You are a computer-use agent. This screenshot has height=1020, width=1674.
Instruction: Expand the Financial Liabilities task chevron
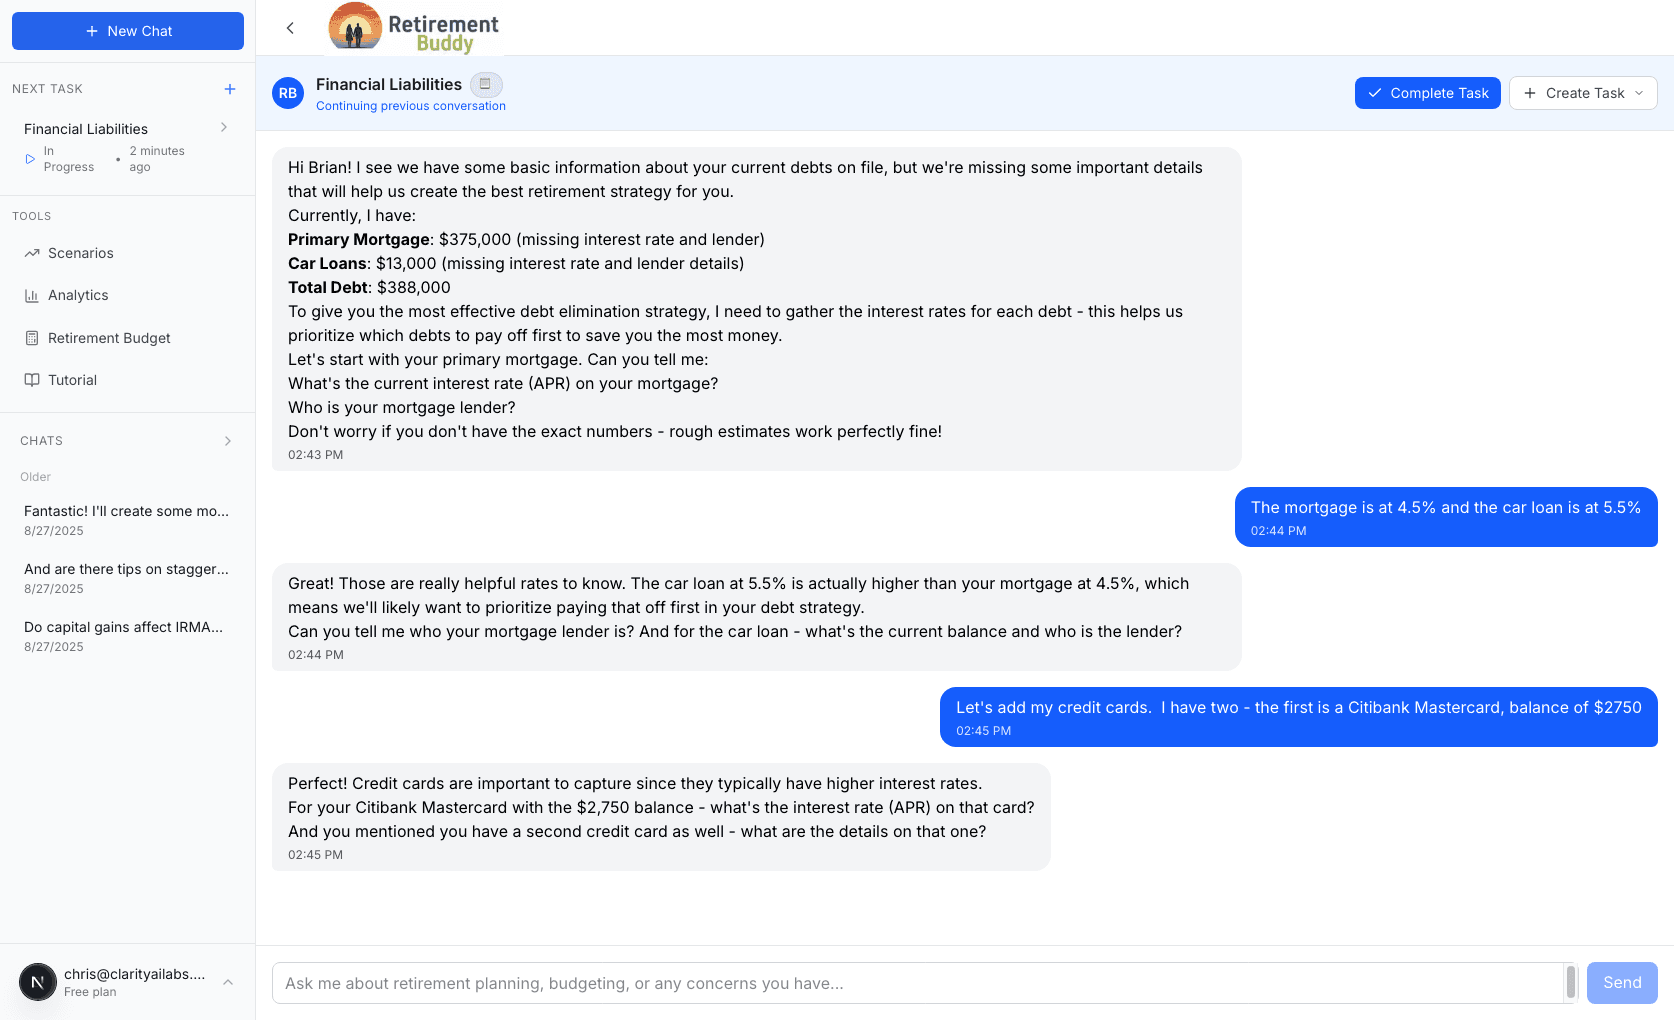(x=224, y=128)
